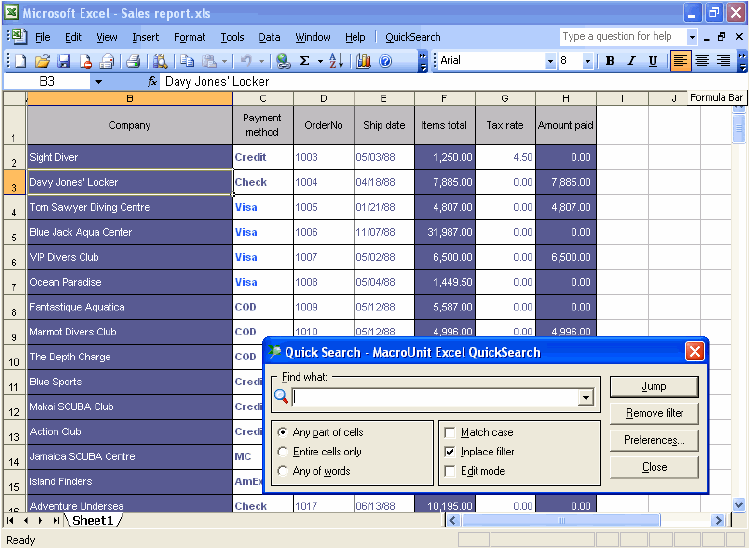This screenshot has height=550, width=750.
Task: Click the Permission restricted-access icon
Action: coord(86,61)
